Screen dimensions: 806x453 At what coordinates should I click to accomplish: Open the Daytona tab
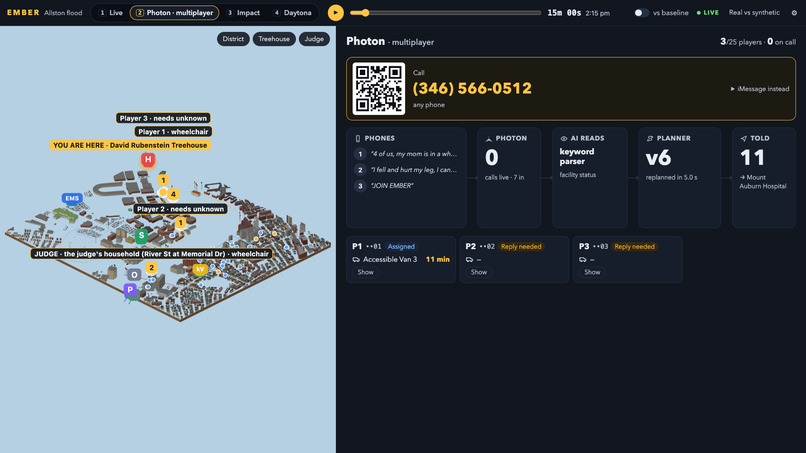coord(292,13)
